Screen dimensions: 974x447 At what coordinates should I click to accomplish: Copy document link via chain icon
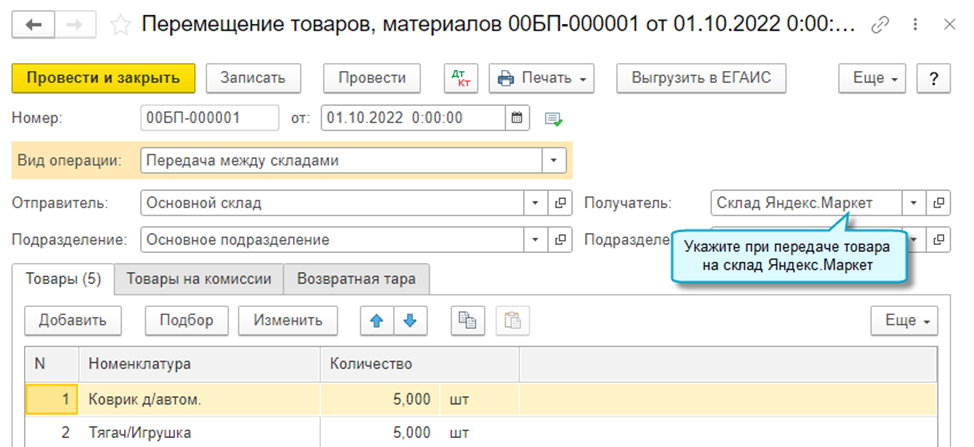[880, 24]
